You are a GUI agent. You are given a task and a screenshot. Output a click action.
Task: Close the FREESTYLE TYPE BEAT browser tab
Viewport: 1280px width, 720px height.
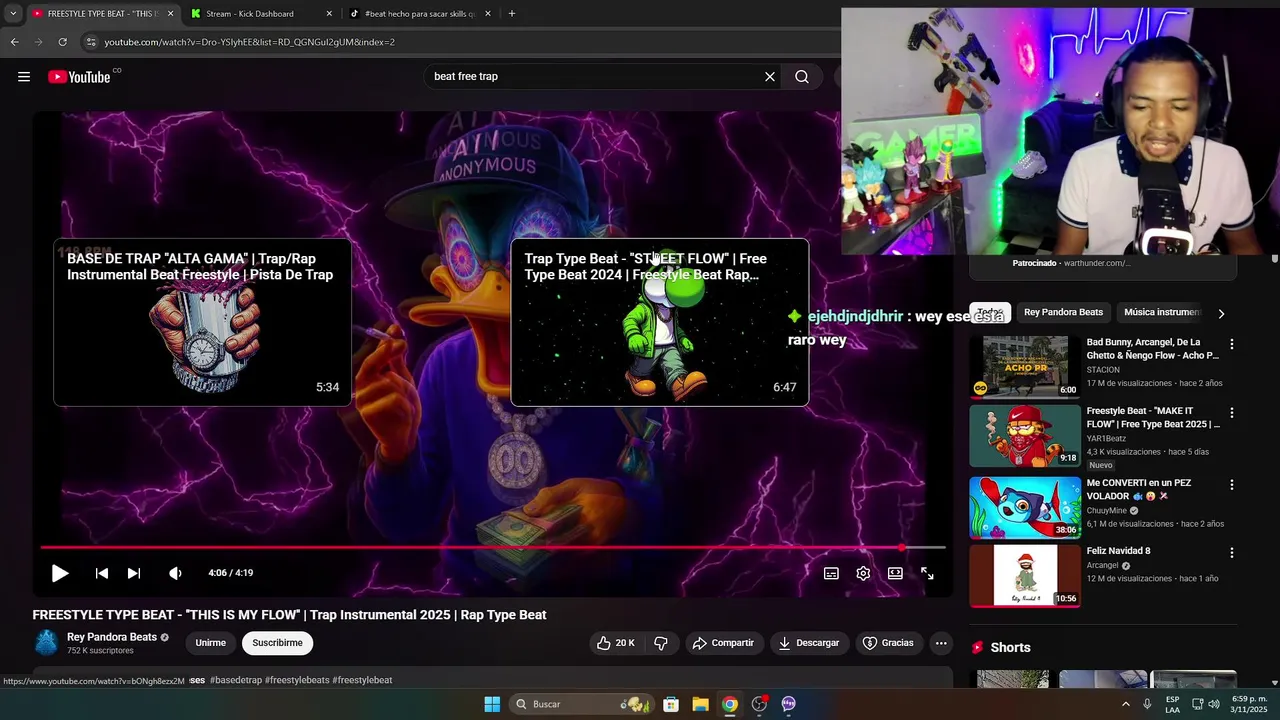(170, 14)
